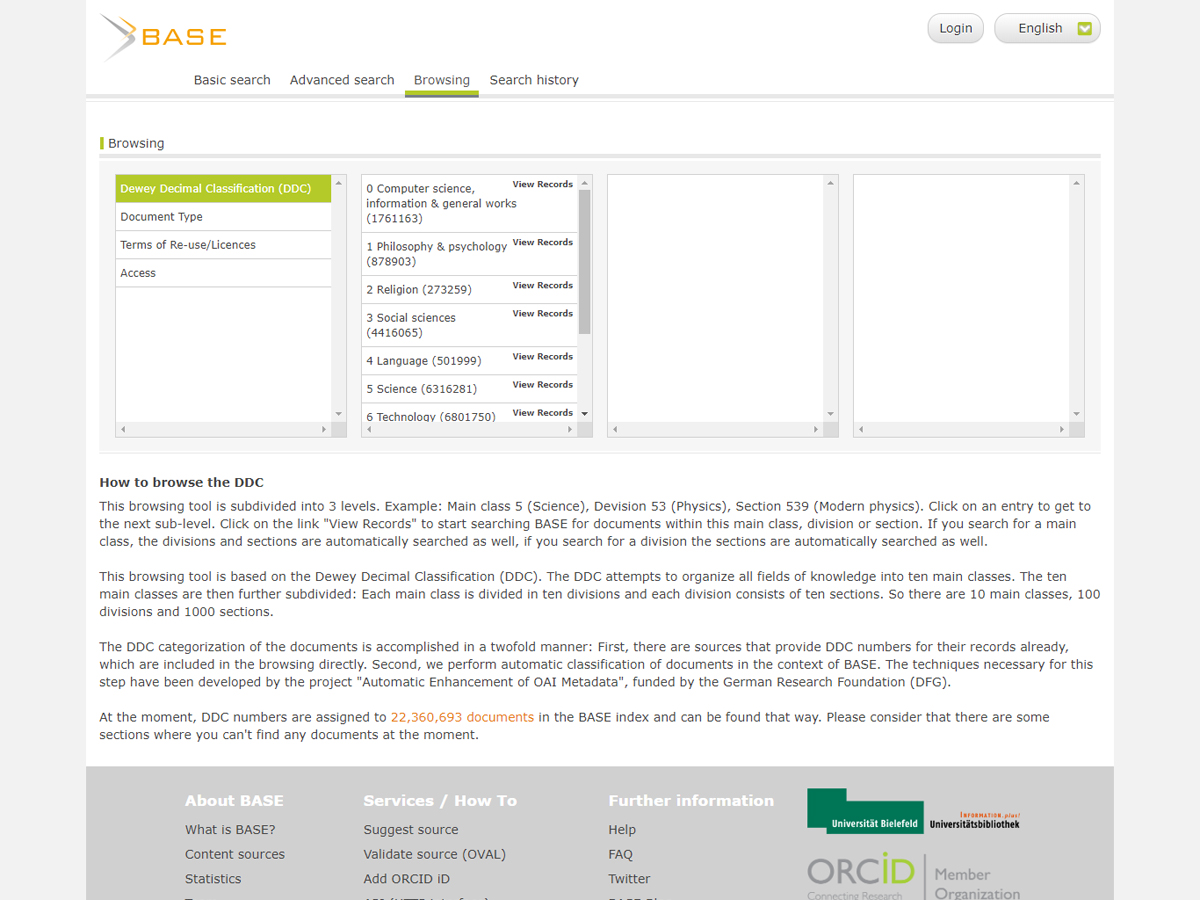Go to the Search history tab
The width and height of the screenshot is (1200, 900).
(x=534, y=80)
